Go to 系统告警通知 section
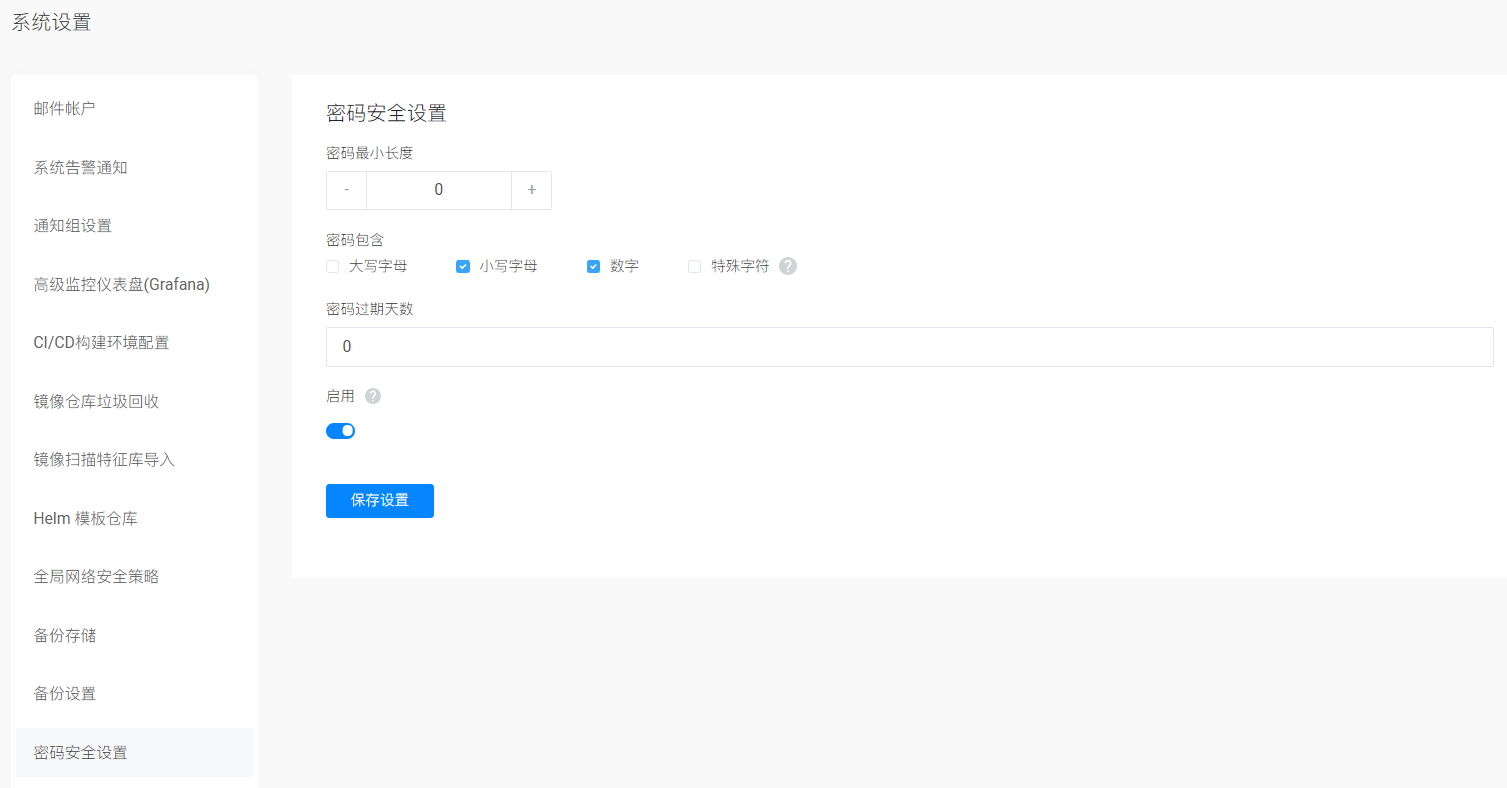Screen dimensions: 1507x788 coord(81,168)
